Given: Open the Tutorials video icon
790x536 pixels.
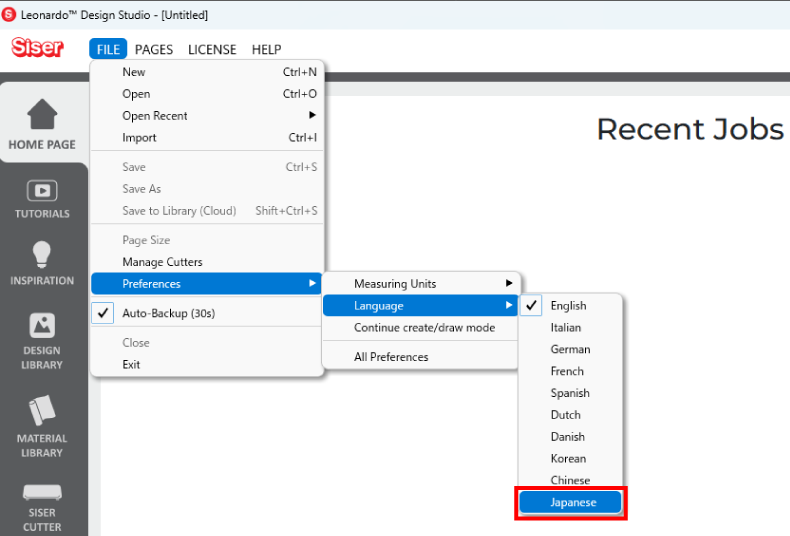Looking at the screenshot, I should pos(42,191).
